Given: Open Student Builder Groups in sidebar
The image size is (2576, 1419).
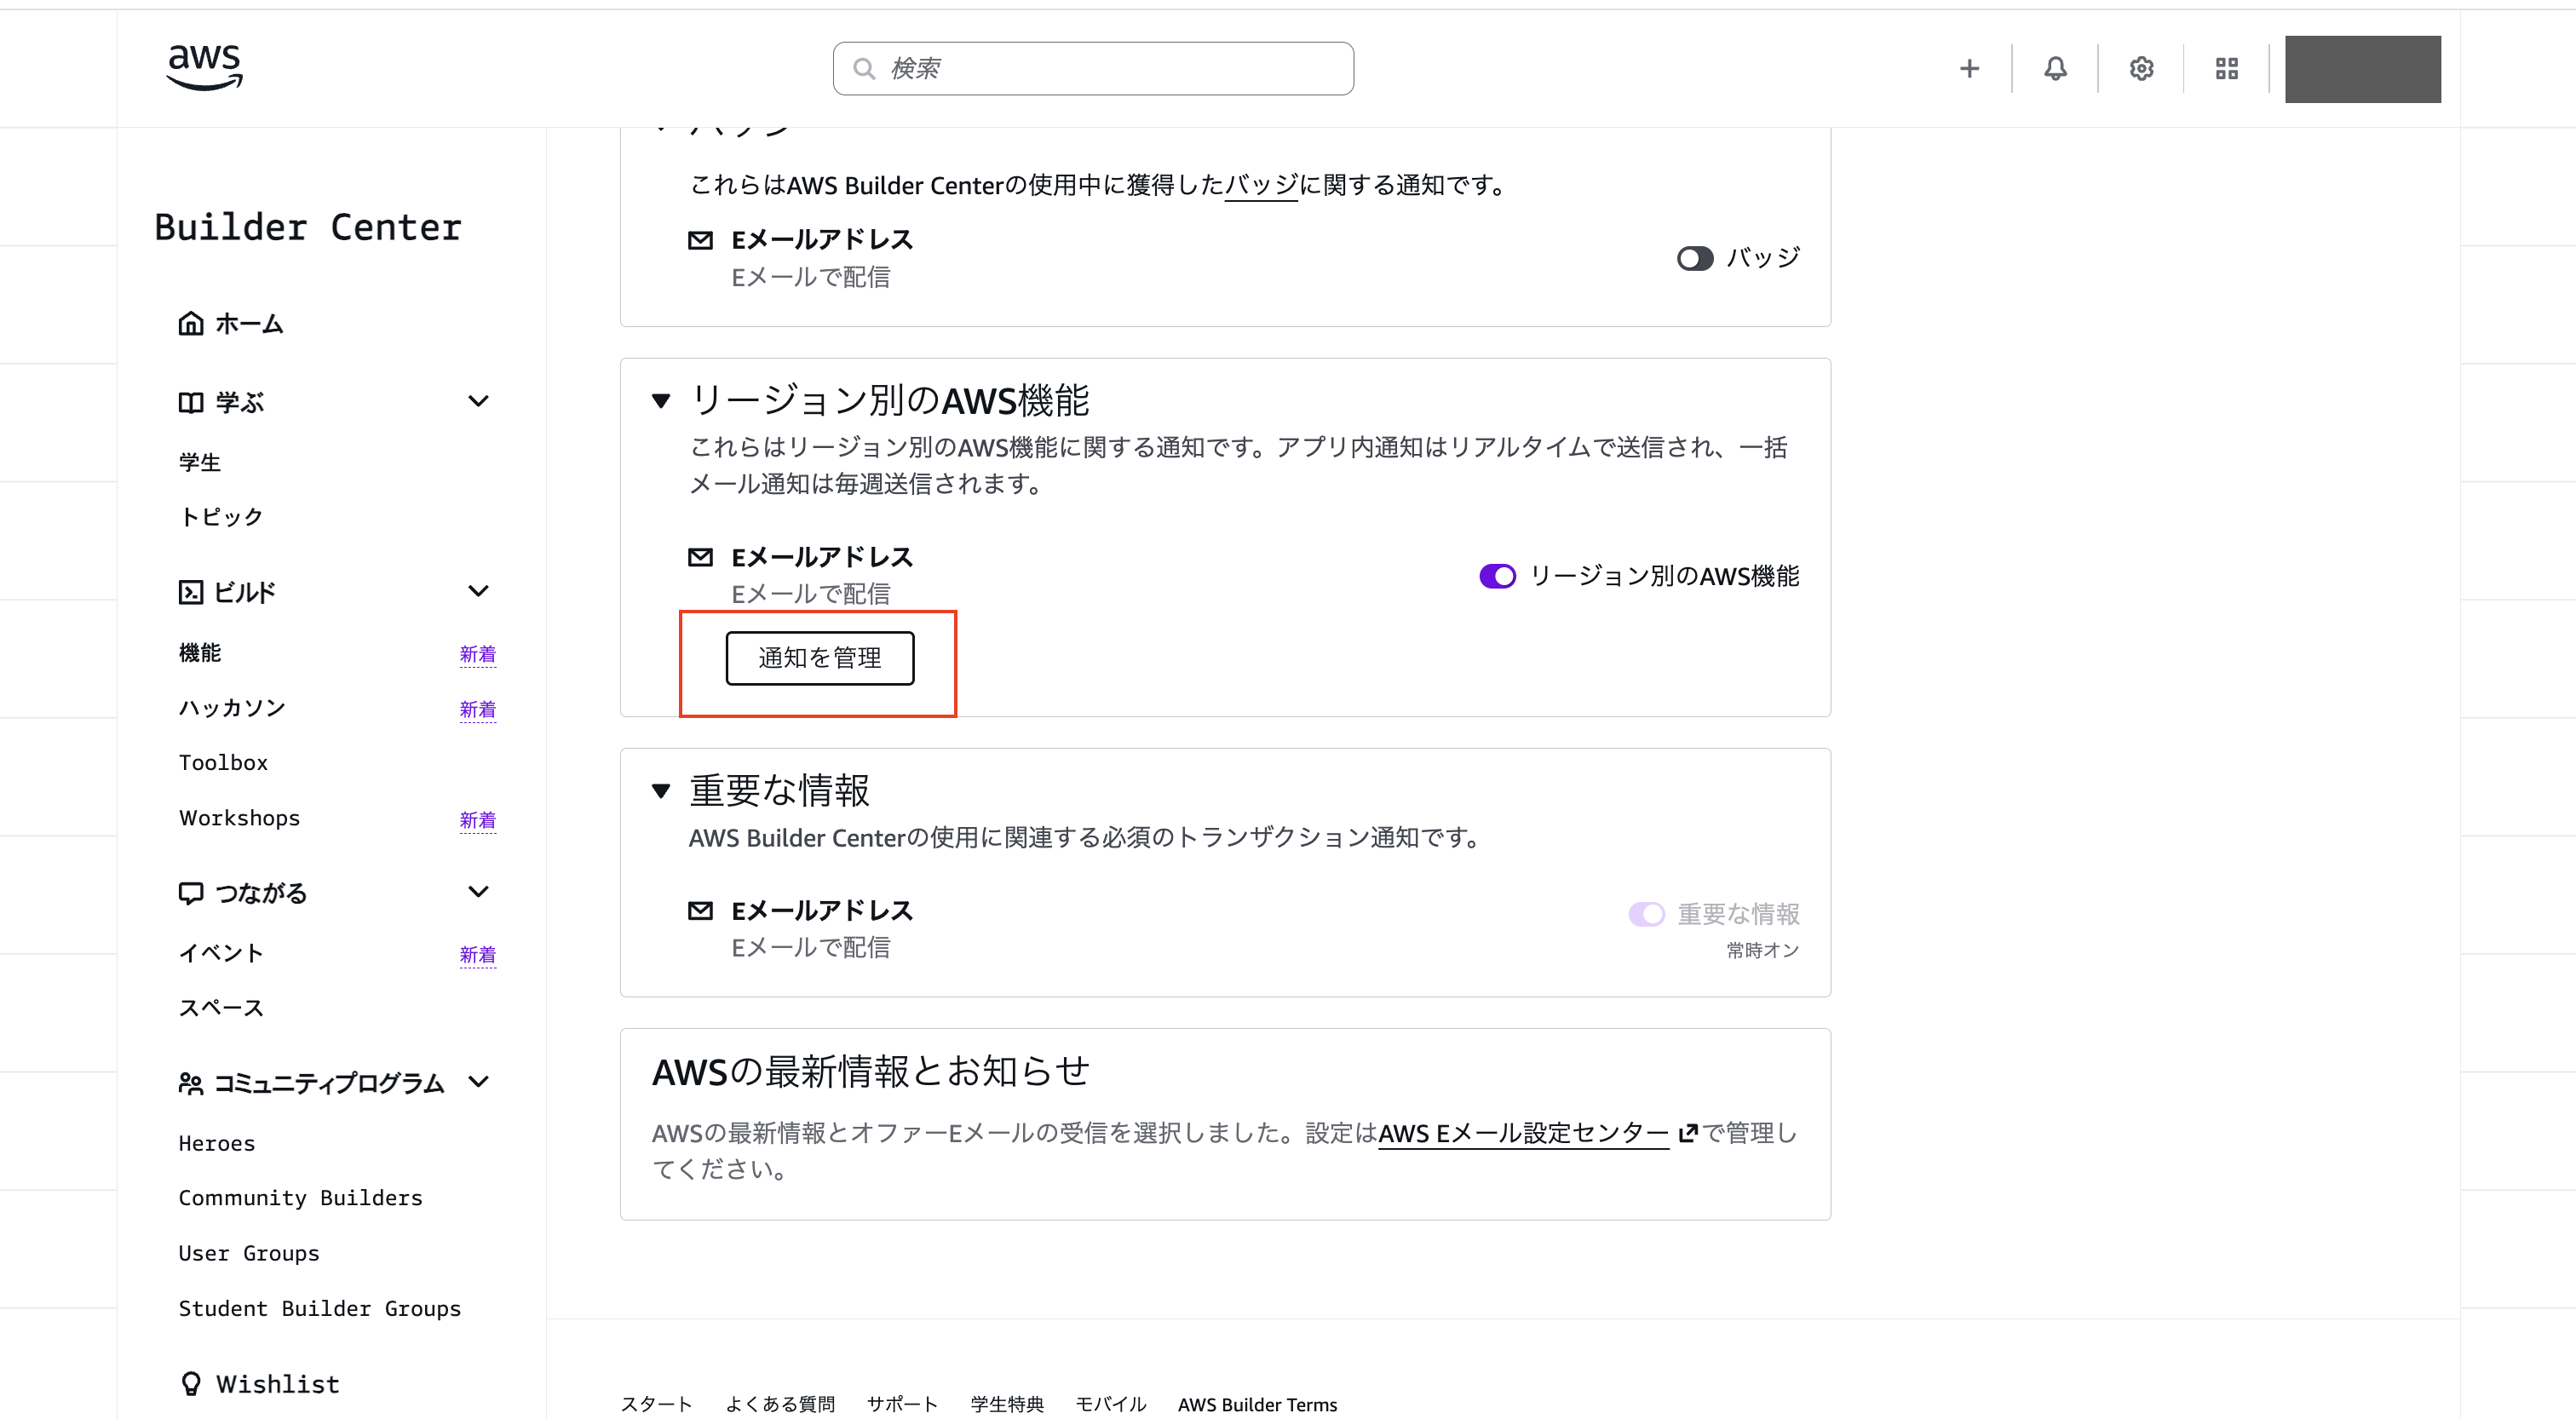Looking at the screenshot, I should tap(319, 1308).
